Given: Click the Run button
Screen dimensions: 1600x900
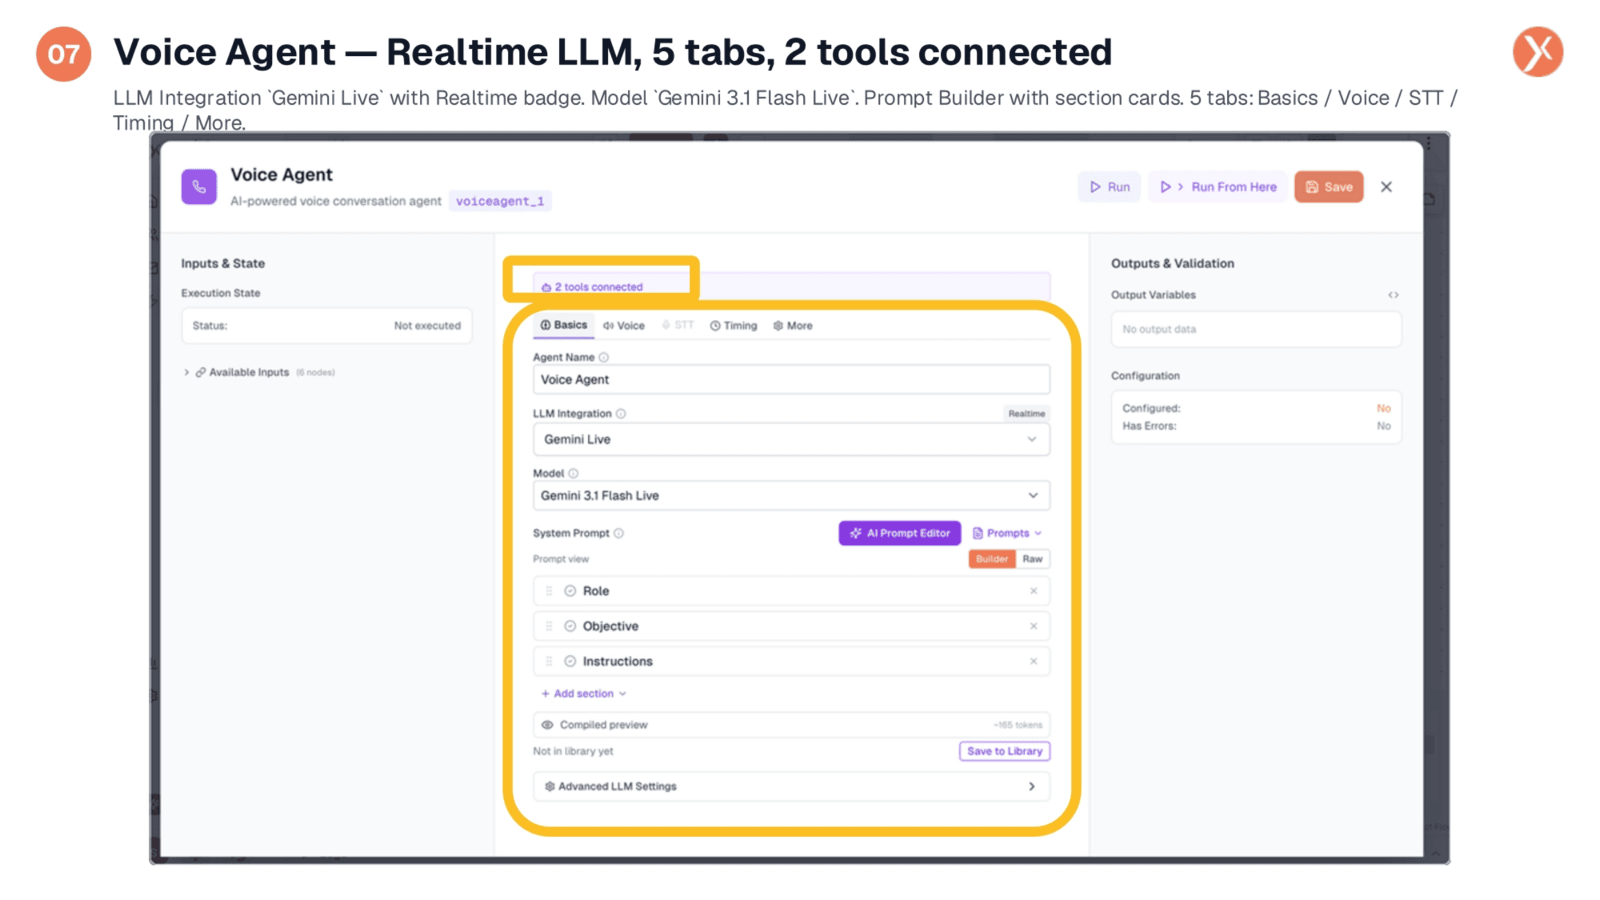Looking at the screenshot, I should coord(1109,187).
